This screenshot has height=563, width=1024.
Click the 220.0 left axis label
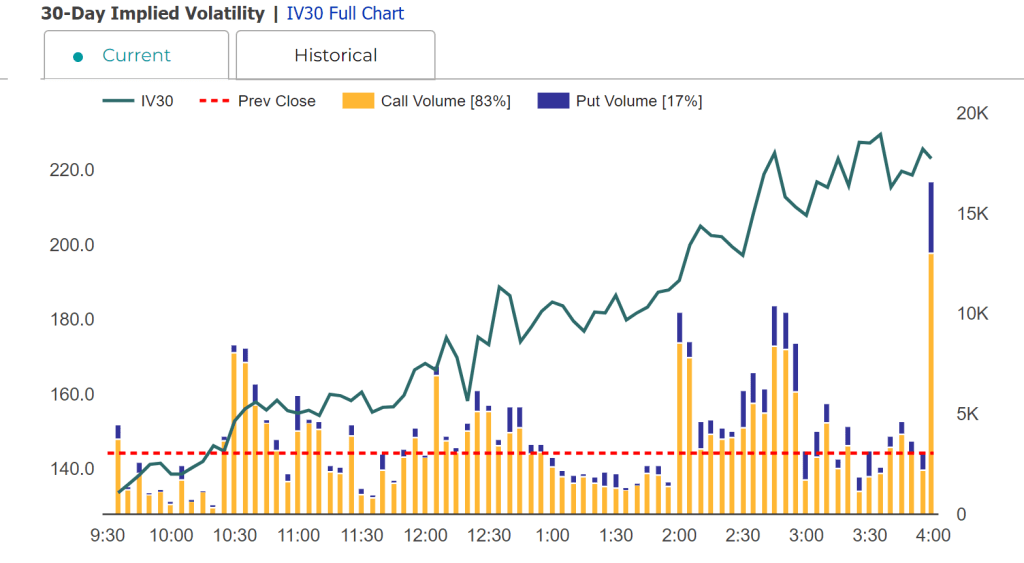coord(72,171)
